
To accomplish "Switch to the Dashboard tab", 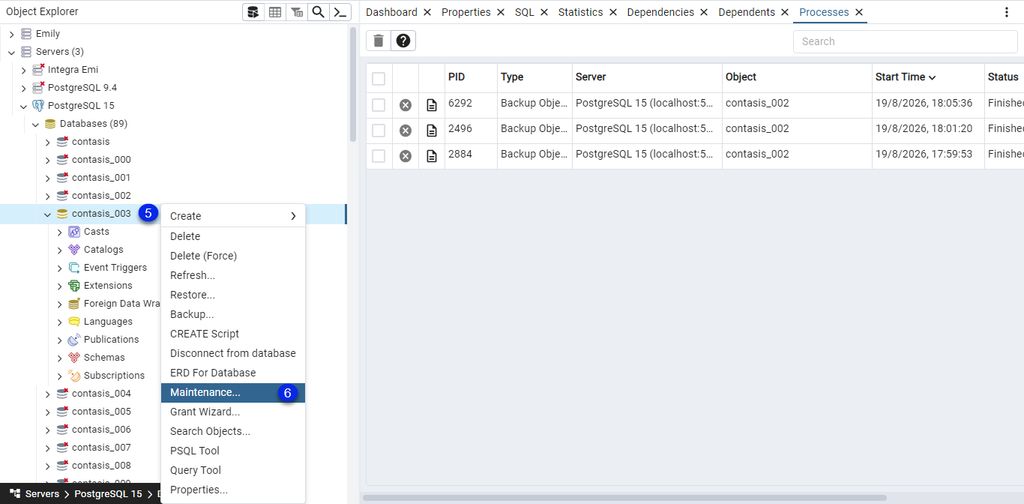I will [391, 12].
